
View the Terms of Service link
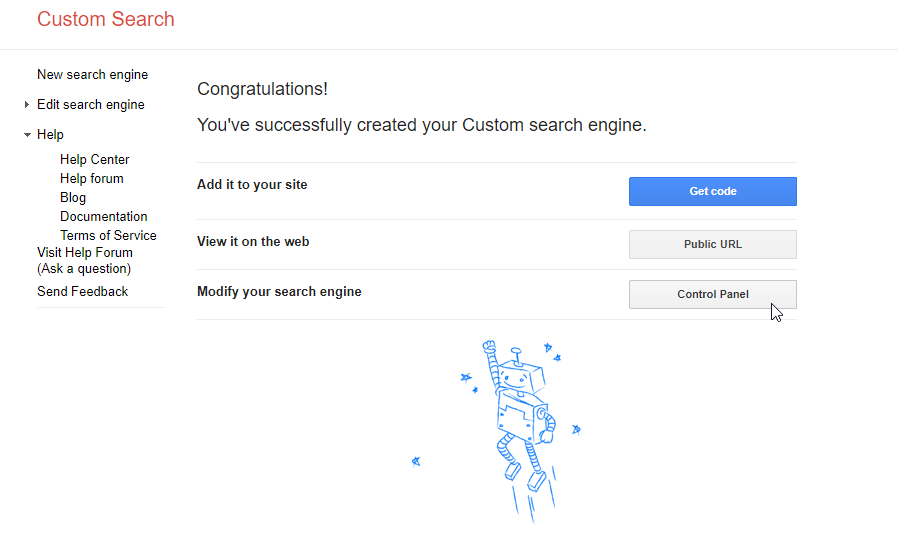pos(108,235)
